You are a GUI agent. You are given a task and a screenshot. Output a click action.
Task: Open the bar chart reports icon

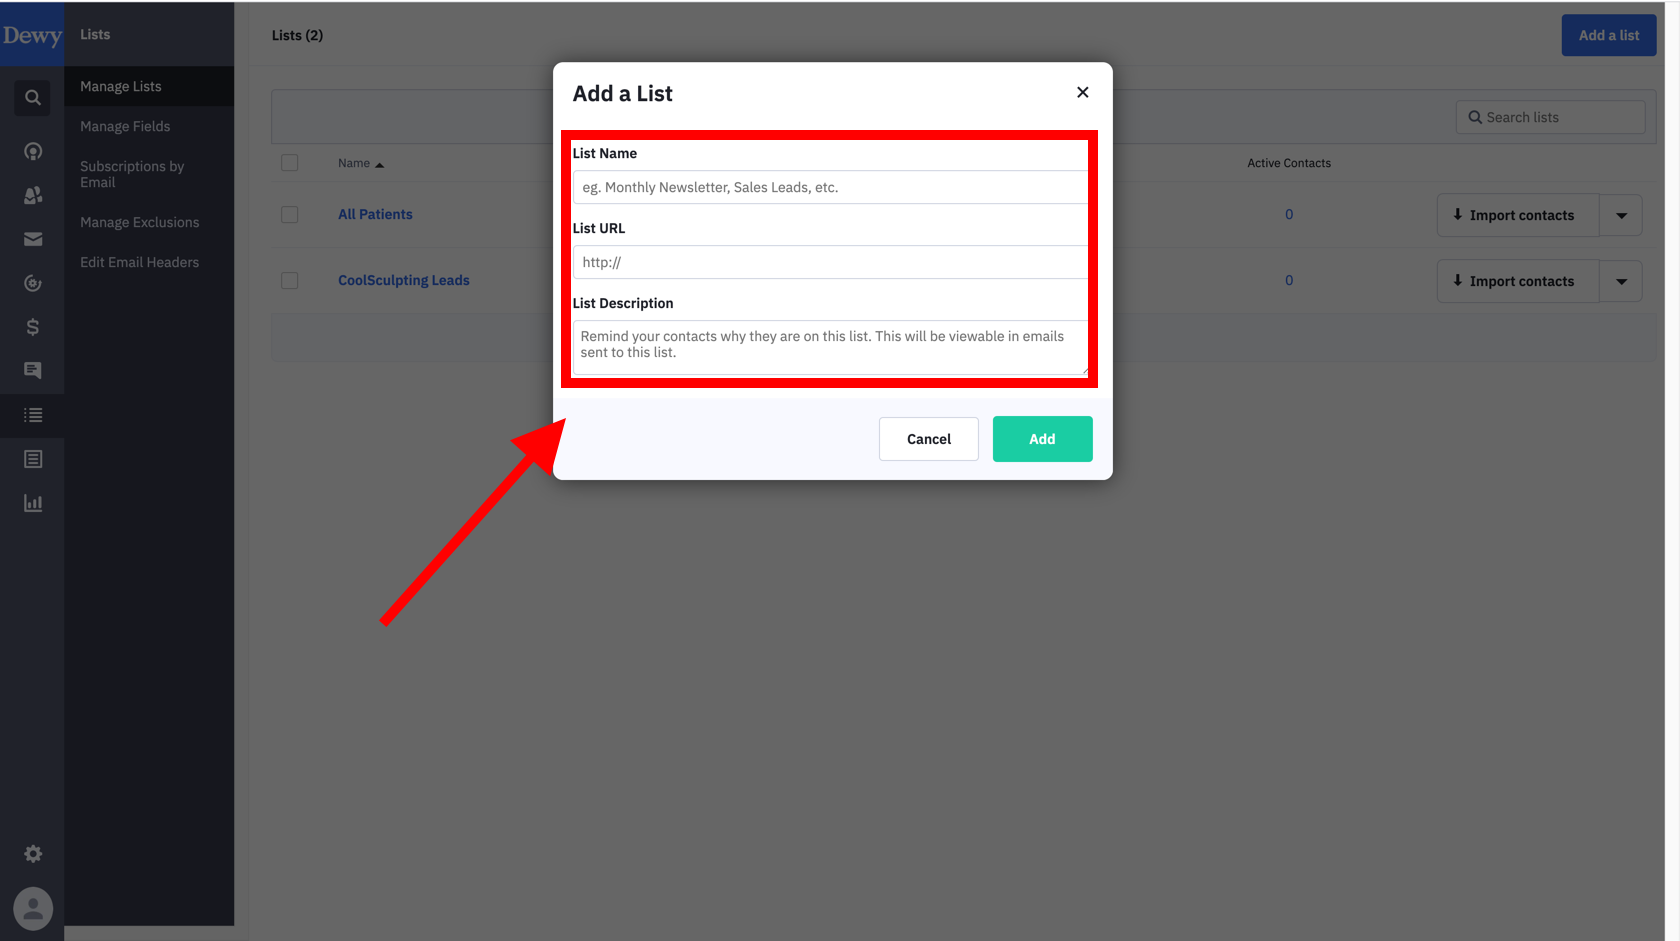[x=32, y=503]
